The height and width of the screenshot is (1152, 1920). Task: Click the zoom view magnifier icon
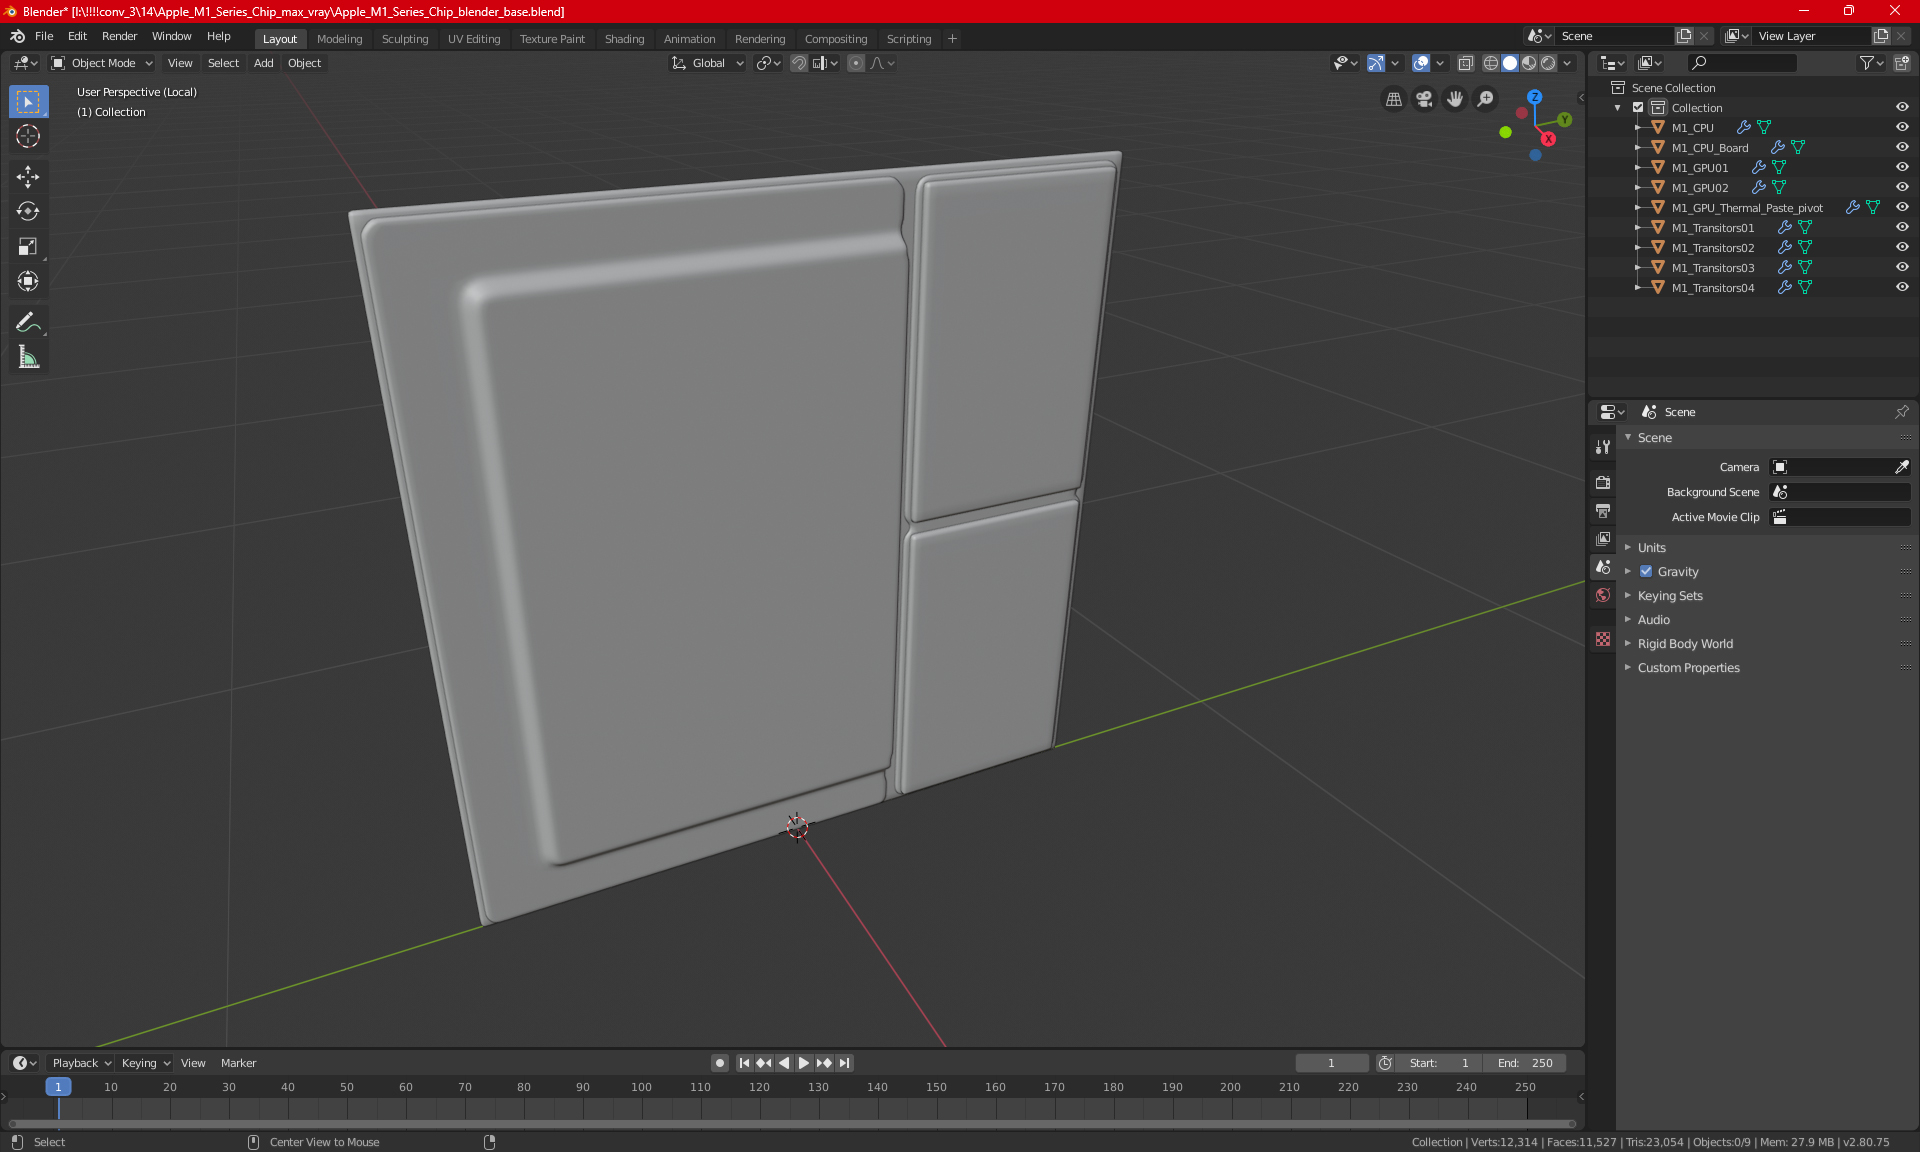[1486, 99]
